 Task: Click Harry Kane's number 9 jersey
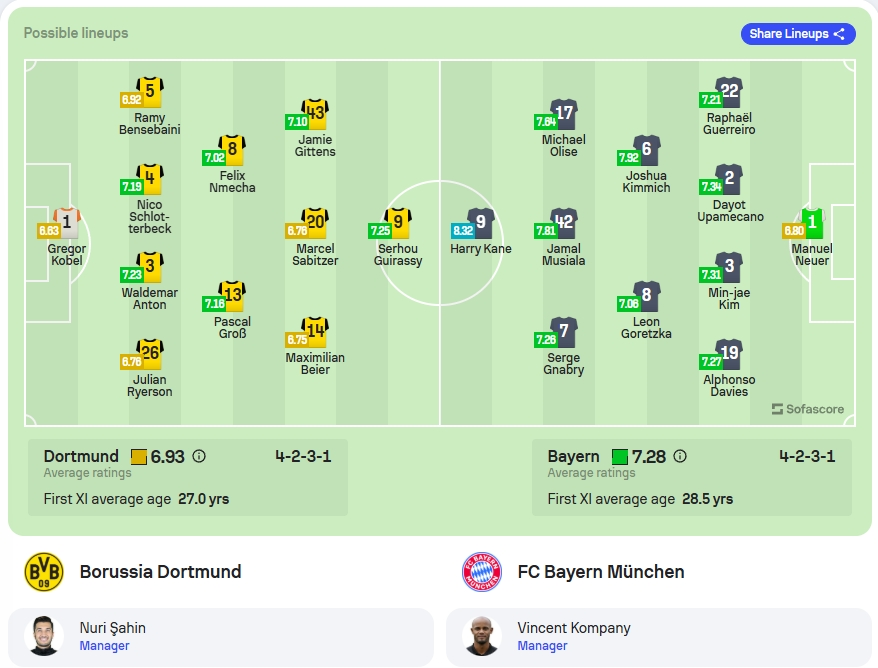pyautogui.click(x=481, y=223)
